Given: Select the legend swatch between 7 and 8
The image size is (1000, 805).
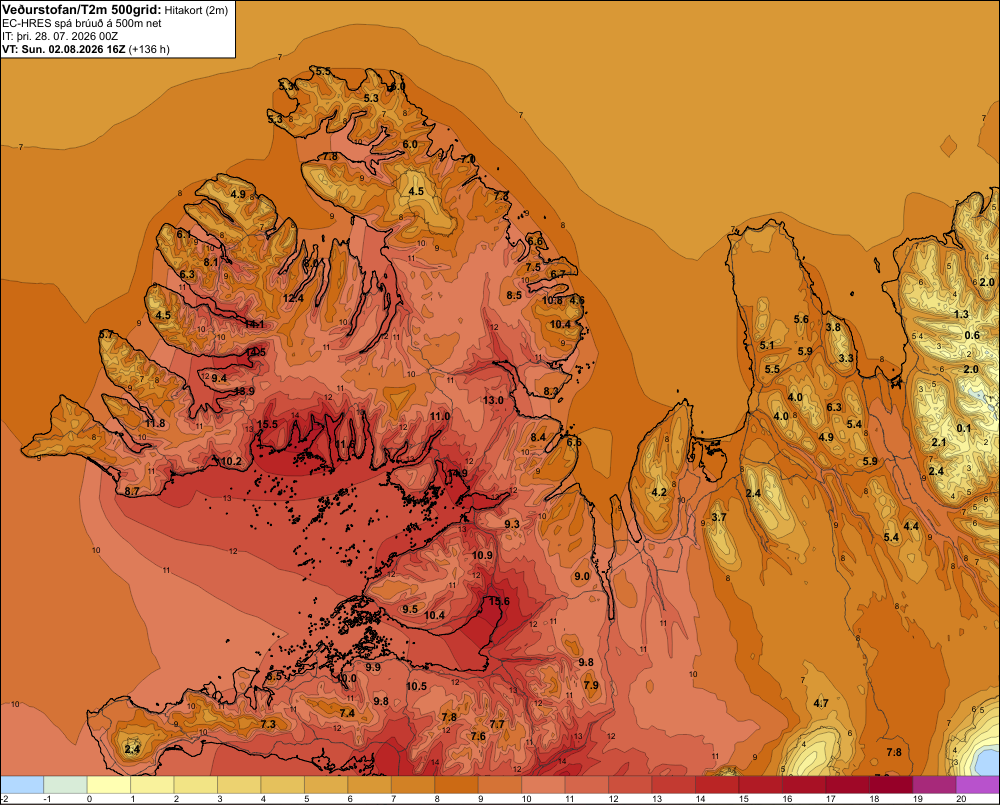Looking at the screenshot, I should 413,785.
